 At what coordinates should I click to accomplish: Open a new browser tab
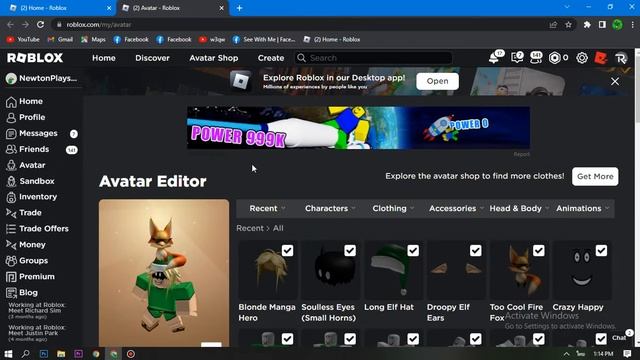[240, 8]
